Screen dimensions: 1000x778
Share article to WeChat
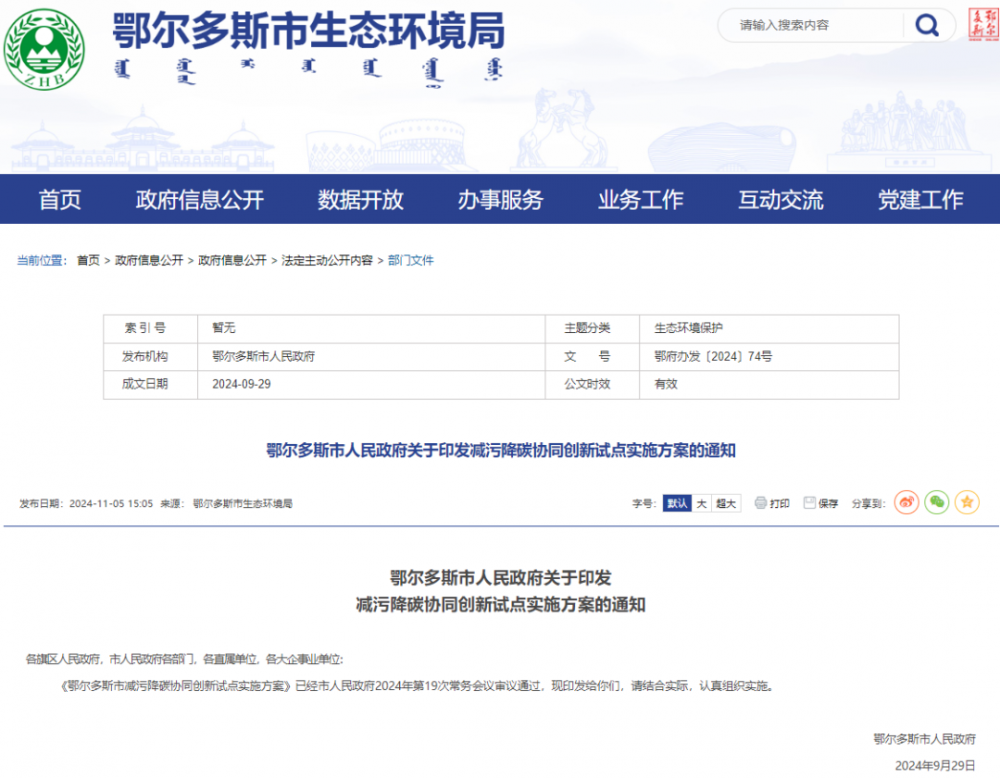tap(936, 503)
